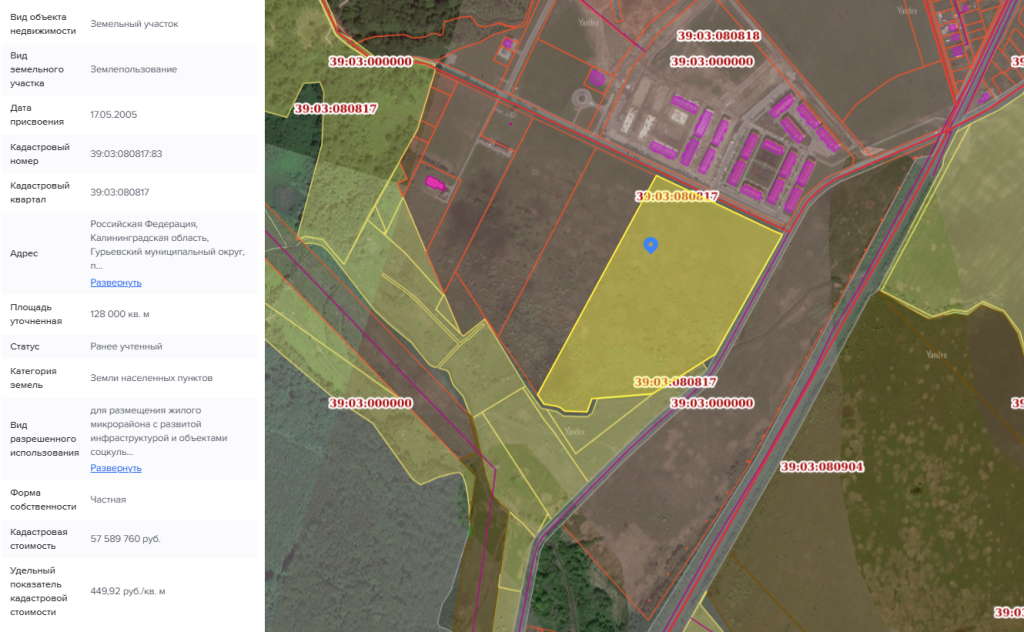Expand the full address text
The width and height of the screenshot is (1024, 632).
coord(116,282)
